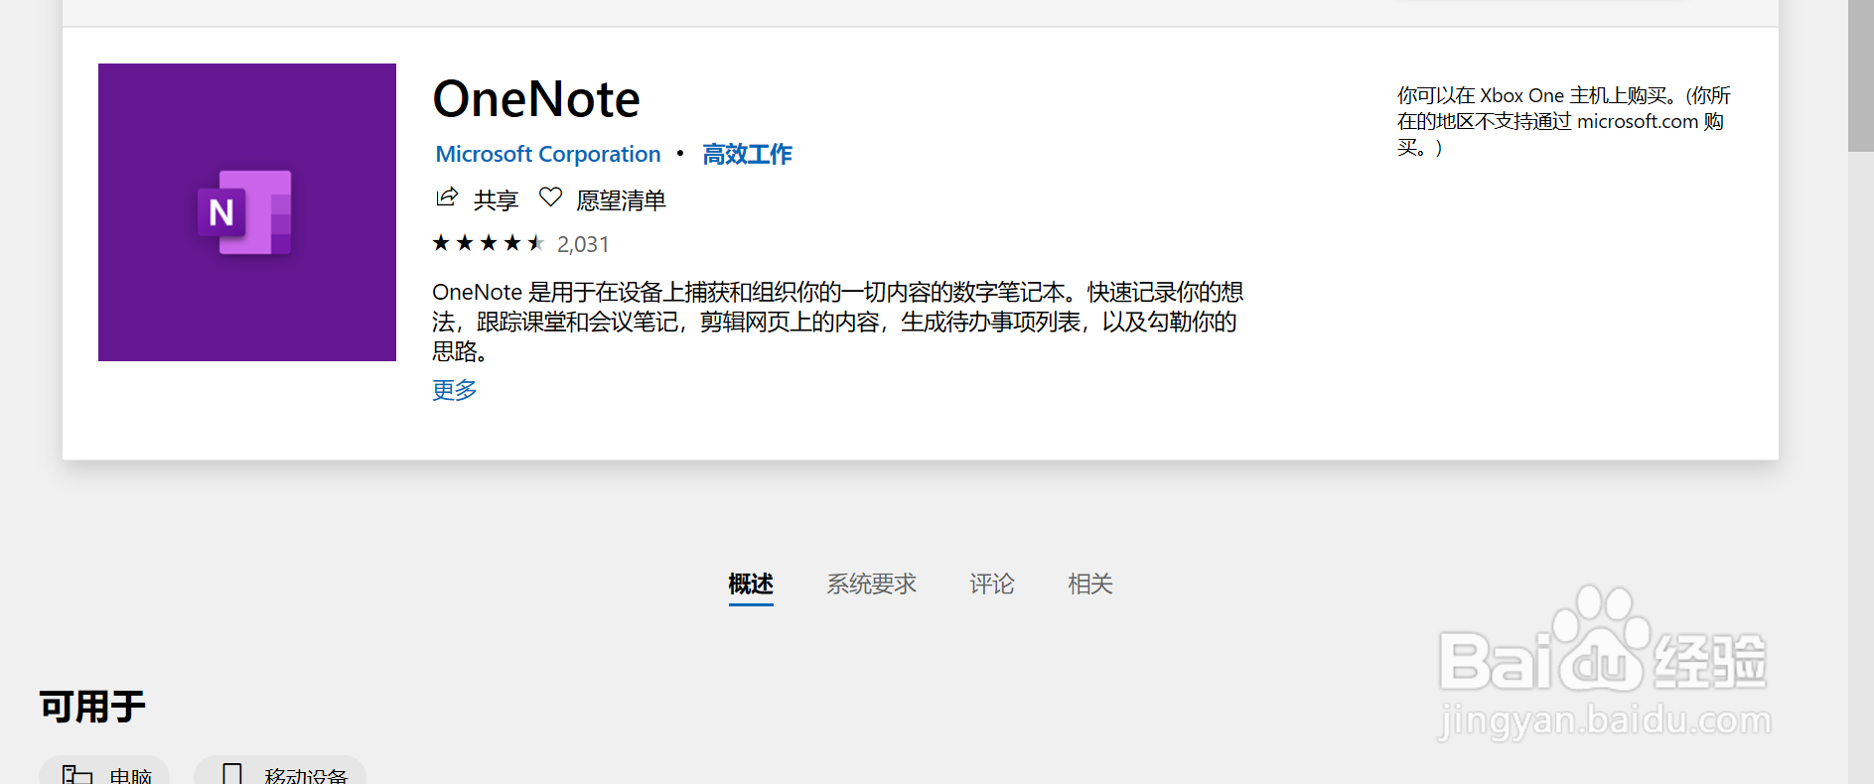The image size is (1874, 784).
Task: Switch to the 系统要求 tab
Action: click(871, 584)
